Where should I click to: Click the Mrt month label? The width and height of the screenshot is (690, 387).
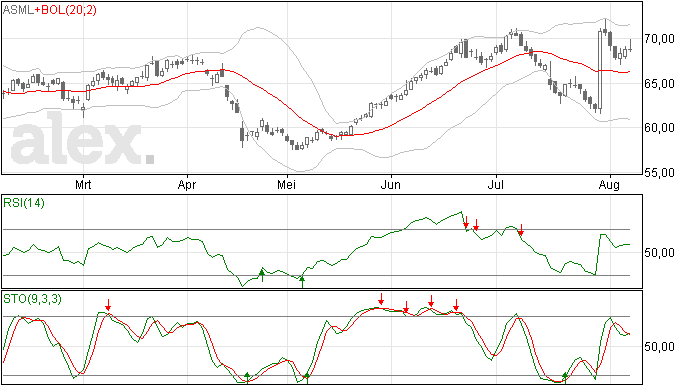(83, 185)
